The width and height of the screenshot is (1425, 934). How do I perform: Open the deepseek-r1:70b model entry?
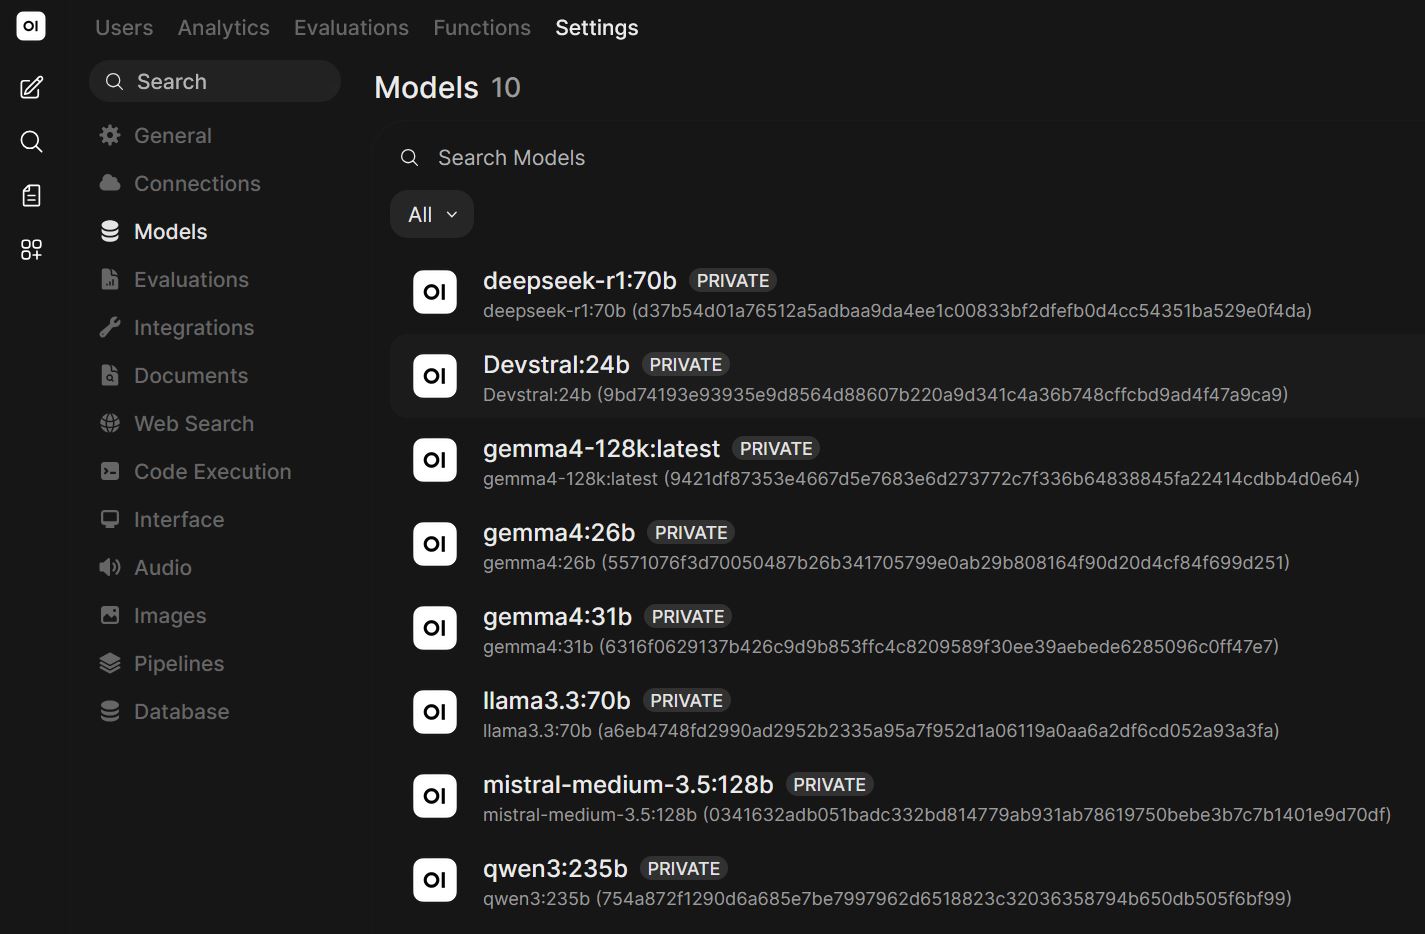pos(907,292)
